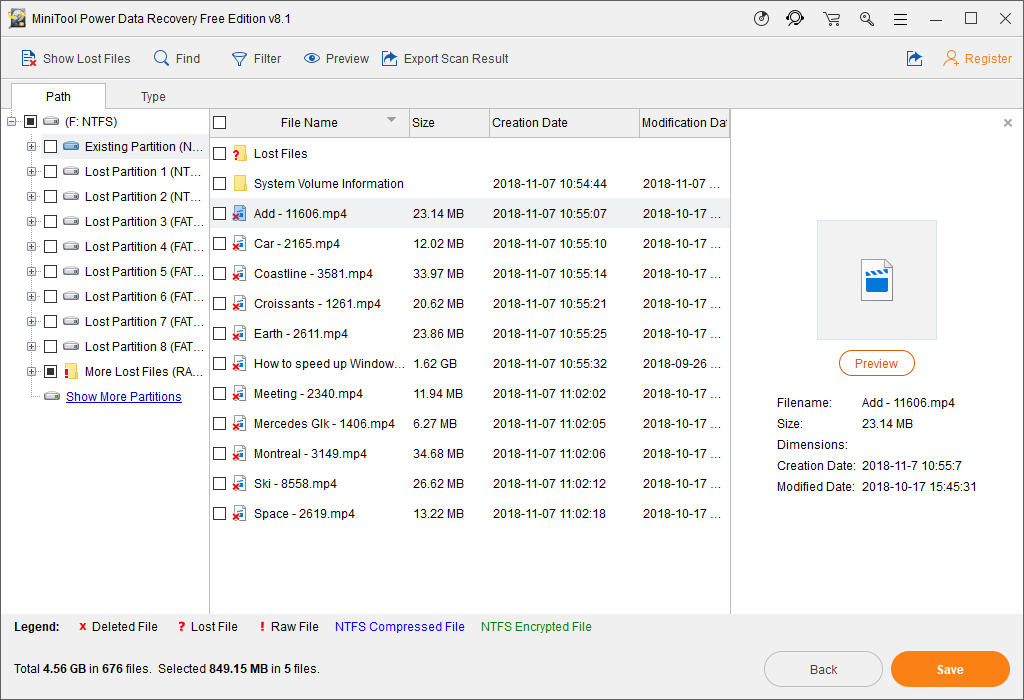The image size is (1024, 700).
Task: Toggle the More Lost Files checkbox
Action: pos(50,372)
